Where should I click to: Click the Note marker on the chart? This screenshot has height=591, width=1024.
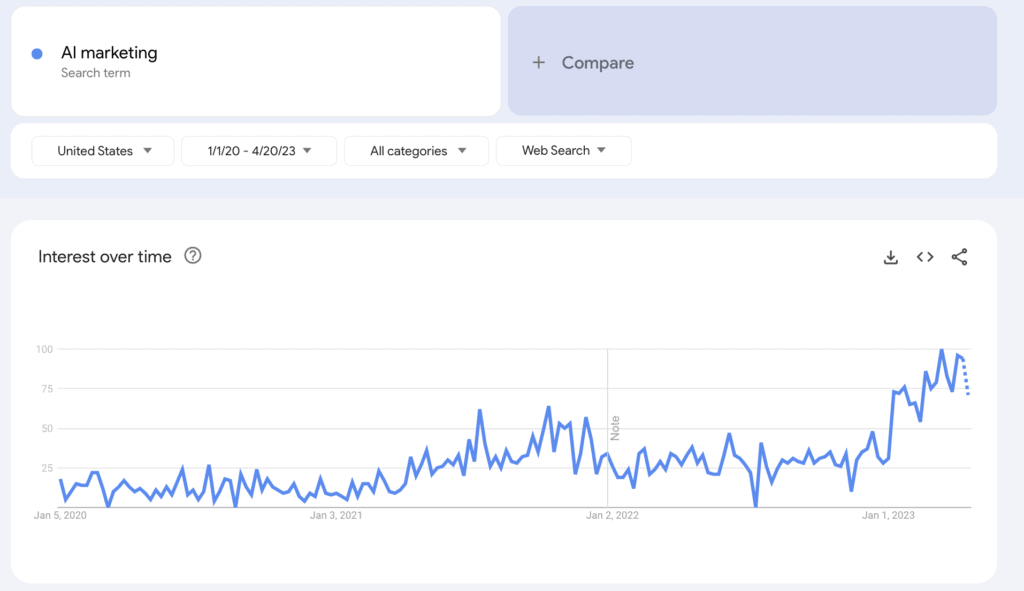(615, 428)
